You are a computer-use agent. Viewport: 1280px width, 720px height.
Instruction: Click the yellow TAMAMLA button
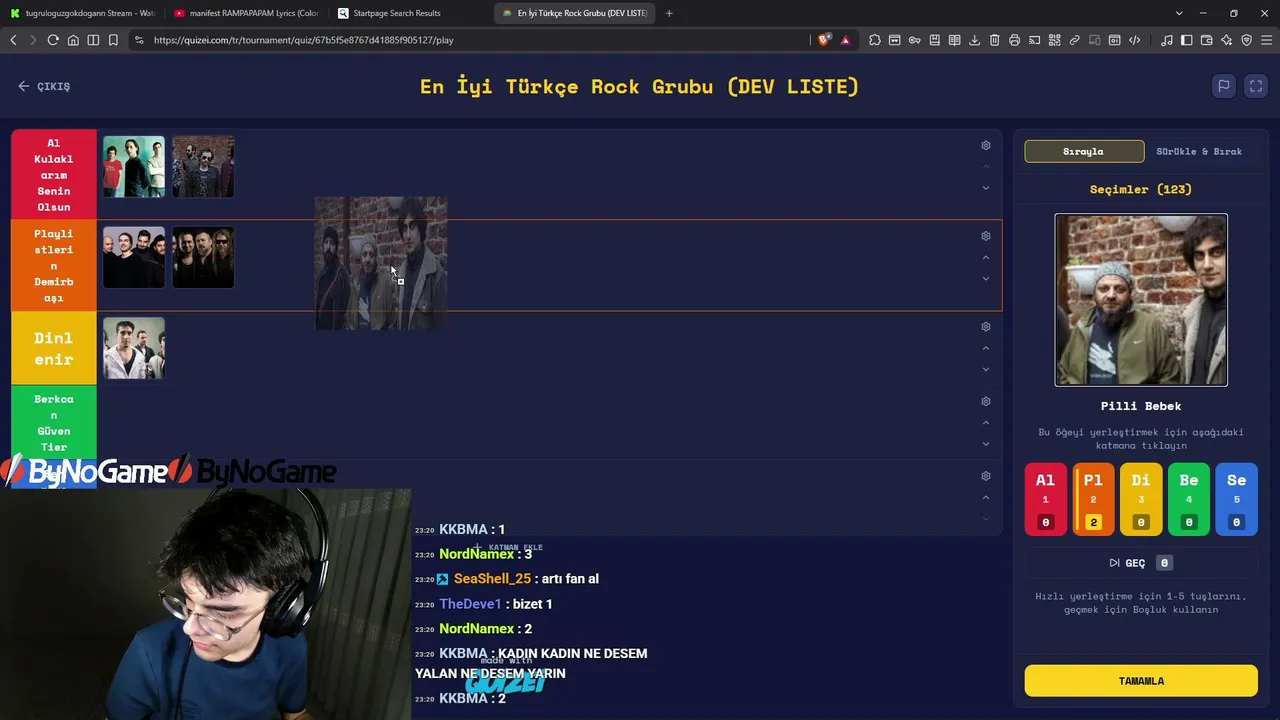pyautogui.click(x=1141, y=681)
